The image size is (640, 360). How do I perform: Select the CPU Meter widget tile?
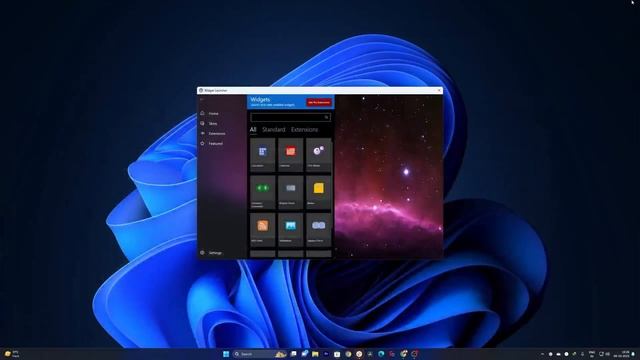[318, 154]
